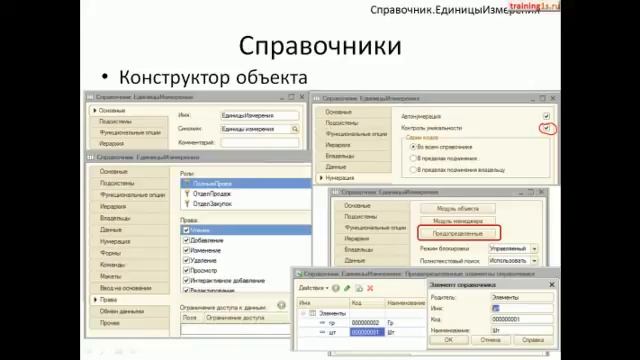Open the Полнотекстовый поиск dropdown arrow
This screenshot has height=360, width=640.
pos(534,260)
